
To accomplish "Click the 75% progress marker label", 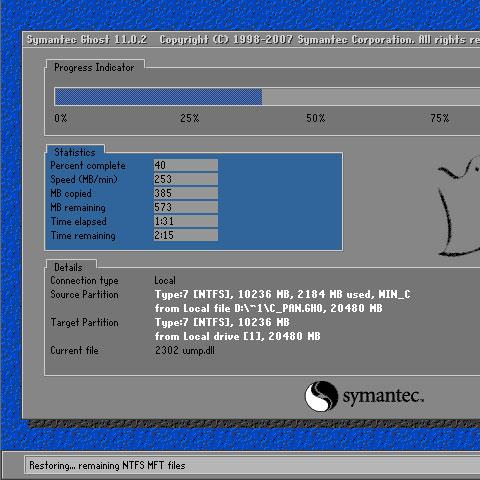I will tap(440, 118).
